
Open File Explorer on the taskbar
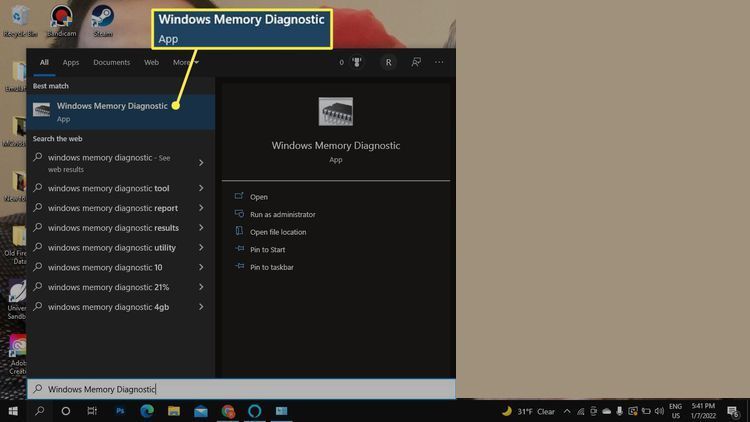(174, 411)
